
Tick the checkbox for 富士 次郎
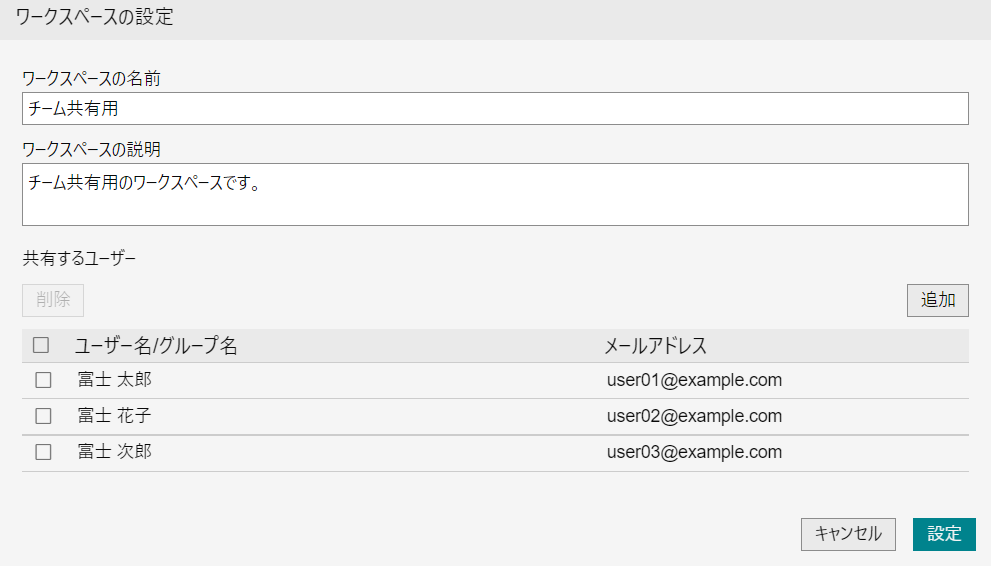point(43,452)
